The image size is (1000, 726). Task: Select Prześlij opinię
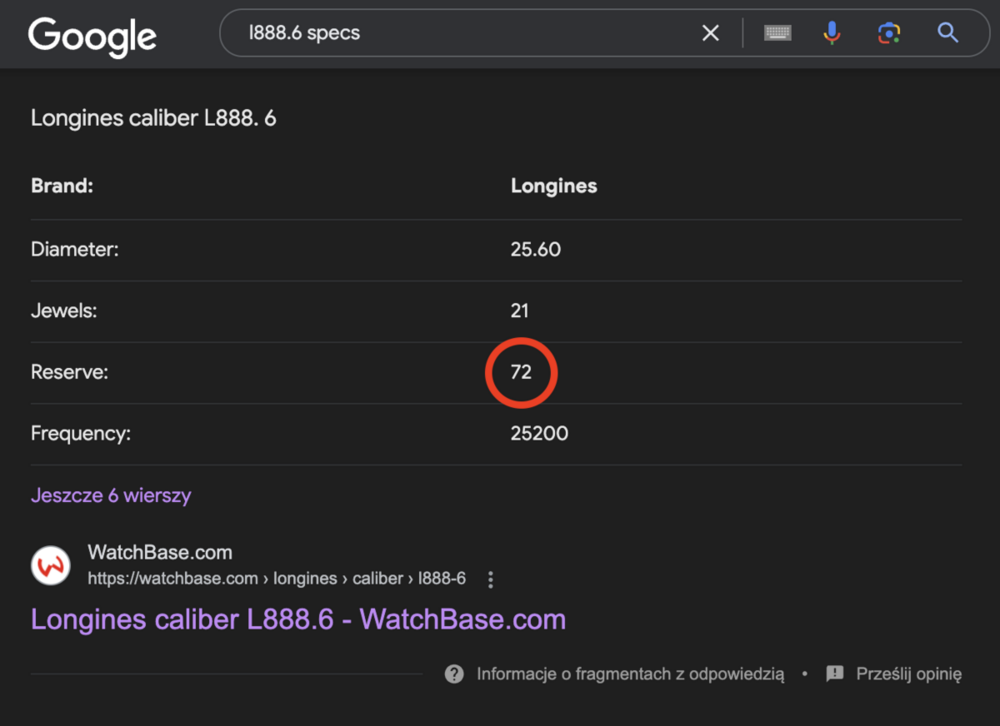(908, 673)
